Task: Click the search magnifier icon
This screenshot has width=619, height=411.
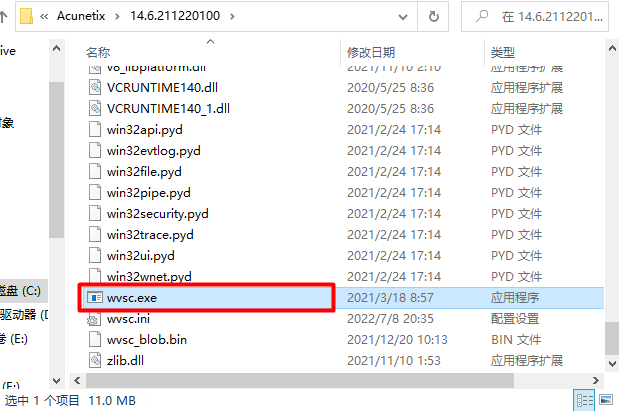Action: tap(482, 16)
